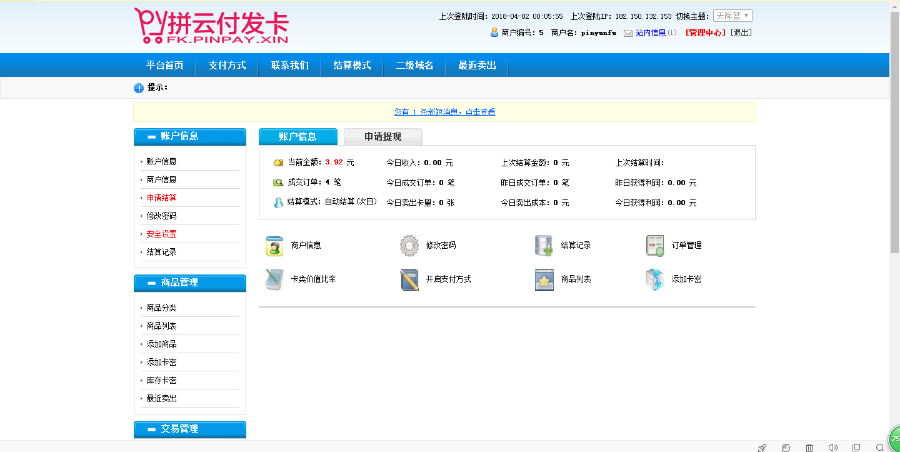Collapse the 账户信息 sidebar section header

tap(190, 137)
